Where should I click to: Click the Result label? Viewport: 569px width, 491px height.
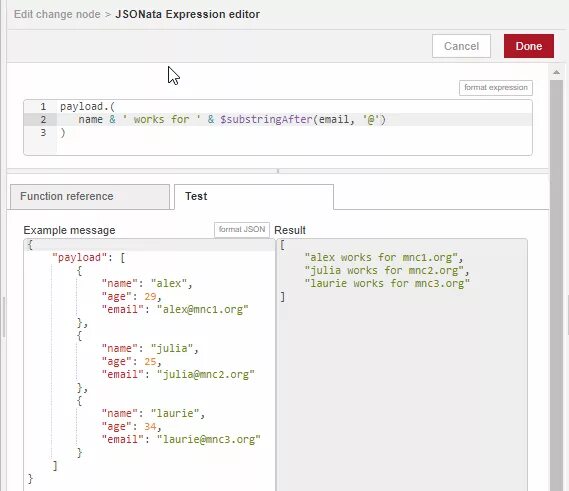click(290, 230)
